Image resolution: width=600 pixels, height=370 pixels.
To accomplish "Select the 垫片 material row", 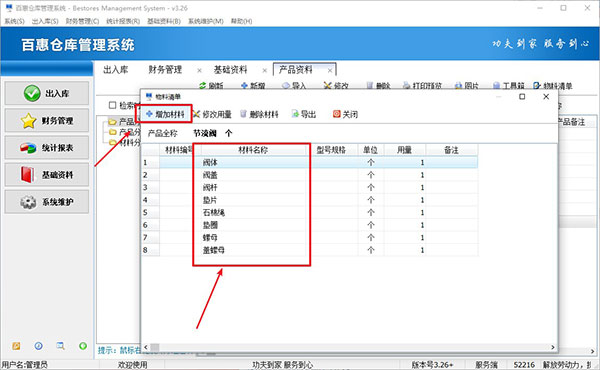I will click(x=310, y=200).
